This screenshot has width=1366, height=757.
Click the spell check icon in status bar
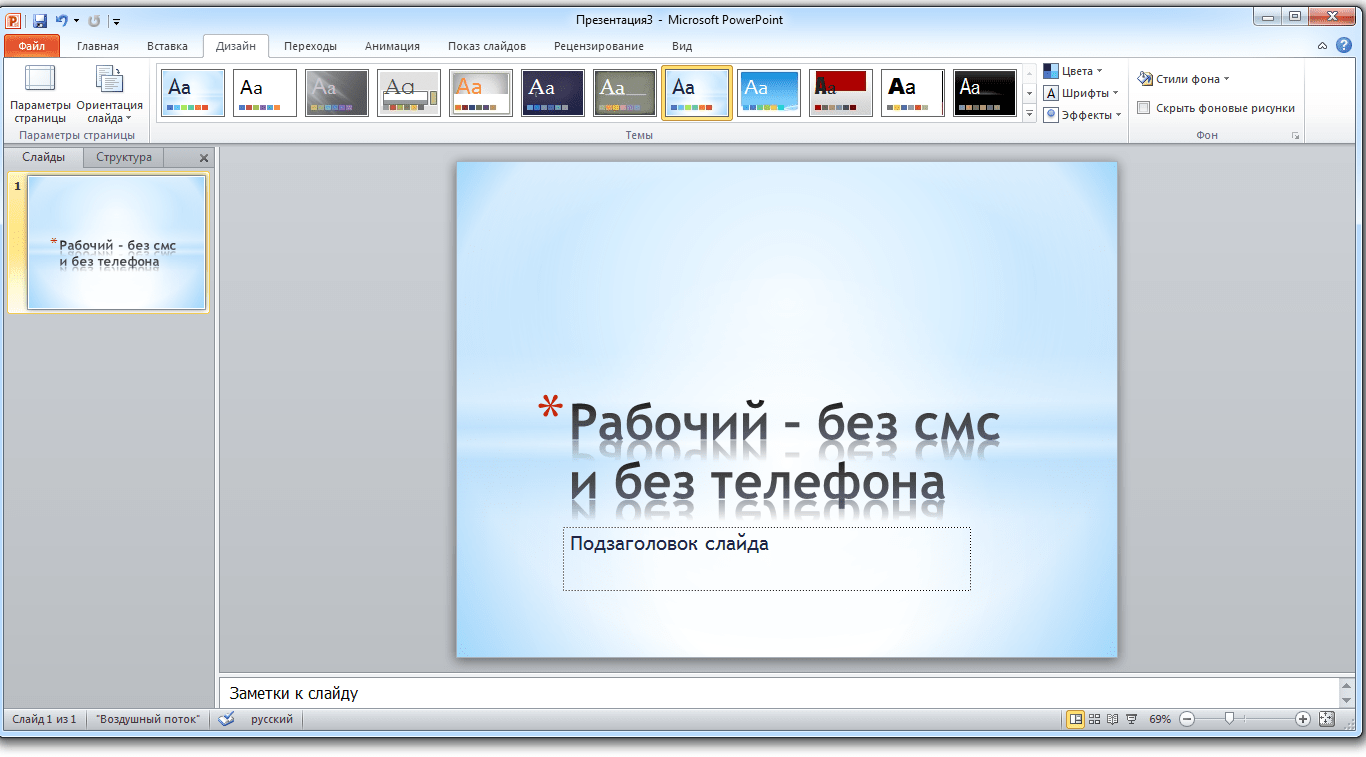(226, 719)
